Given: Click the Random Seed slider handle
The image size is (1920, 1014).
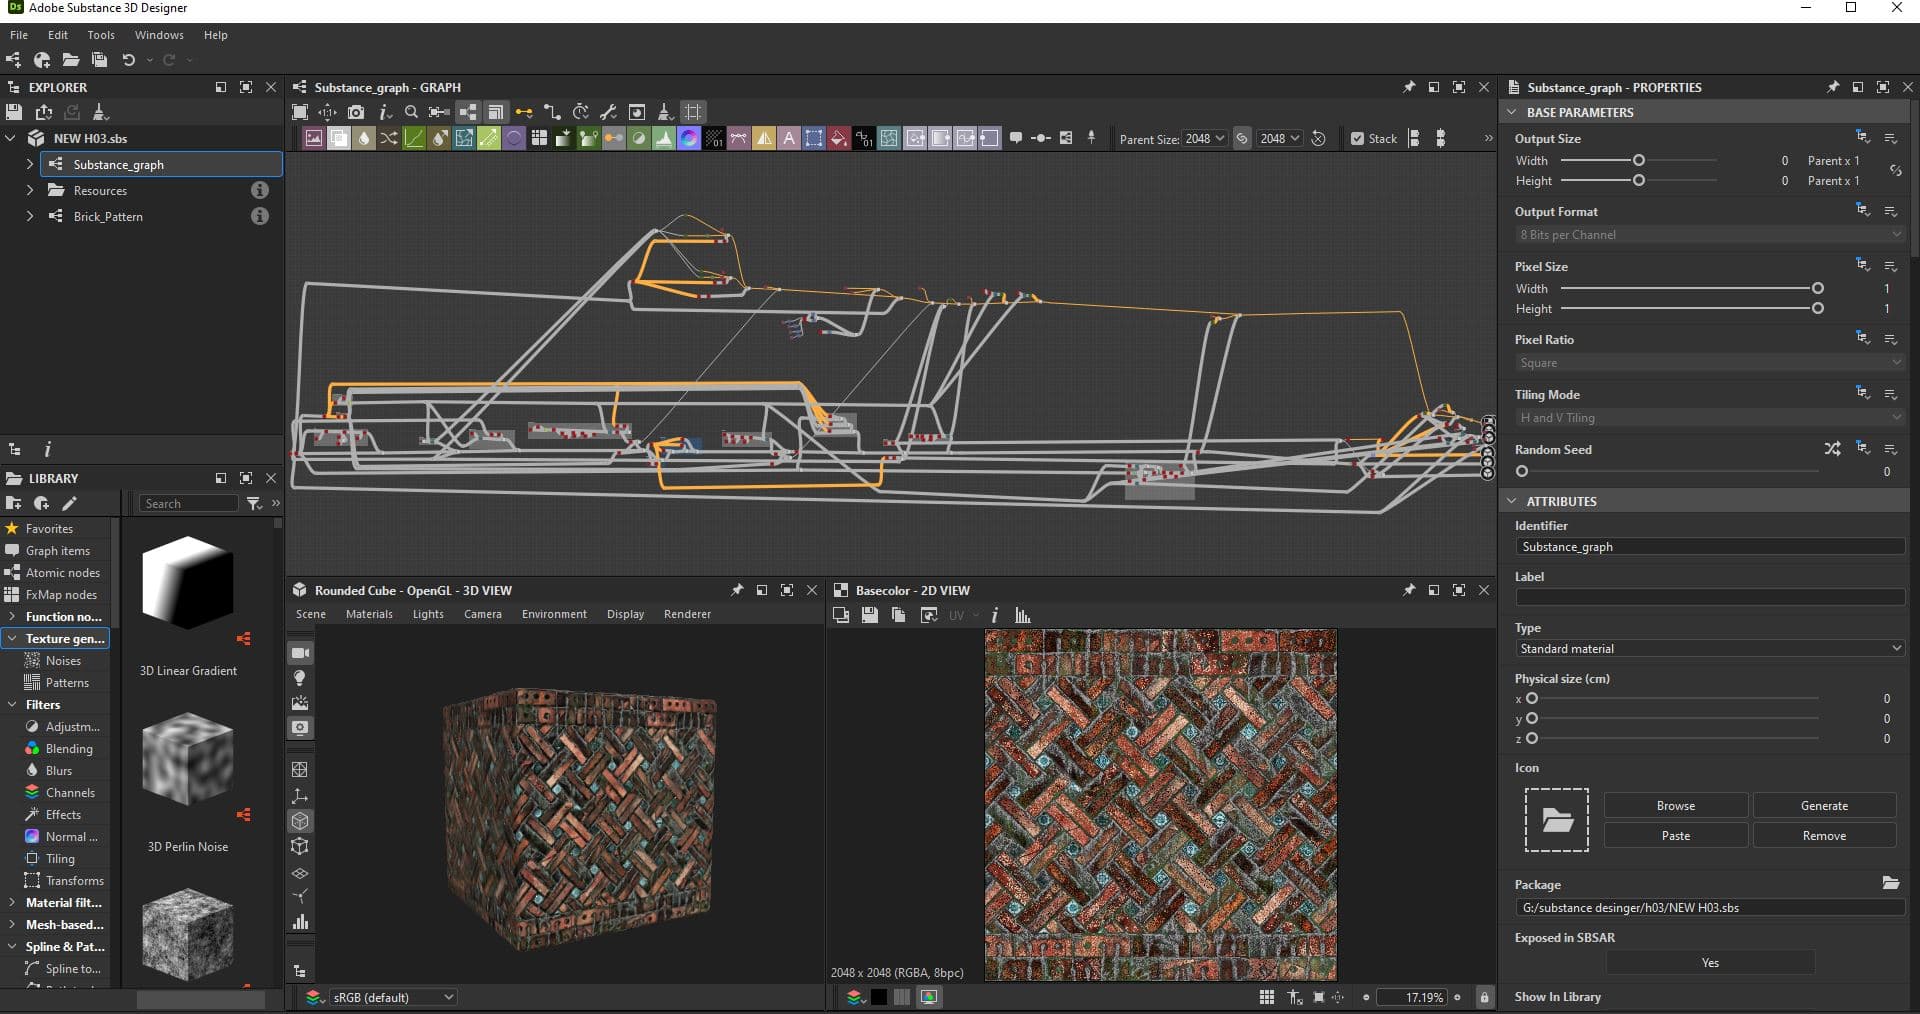Looking at the screenshot, I should (1522, 471).
